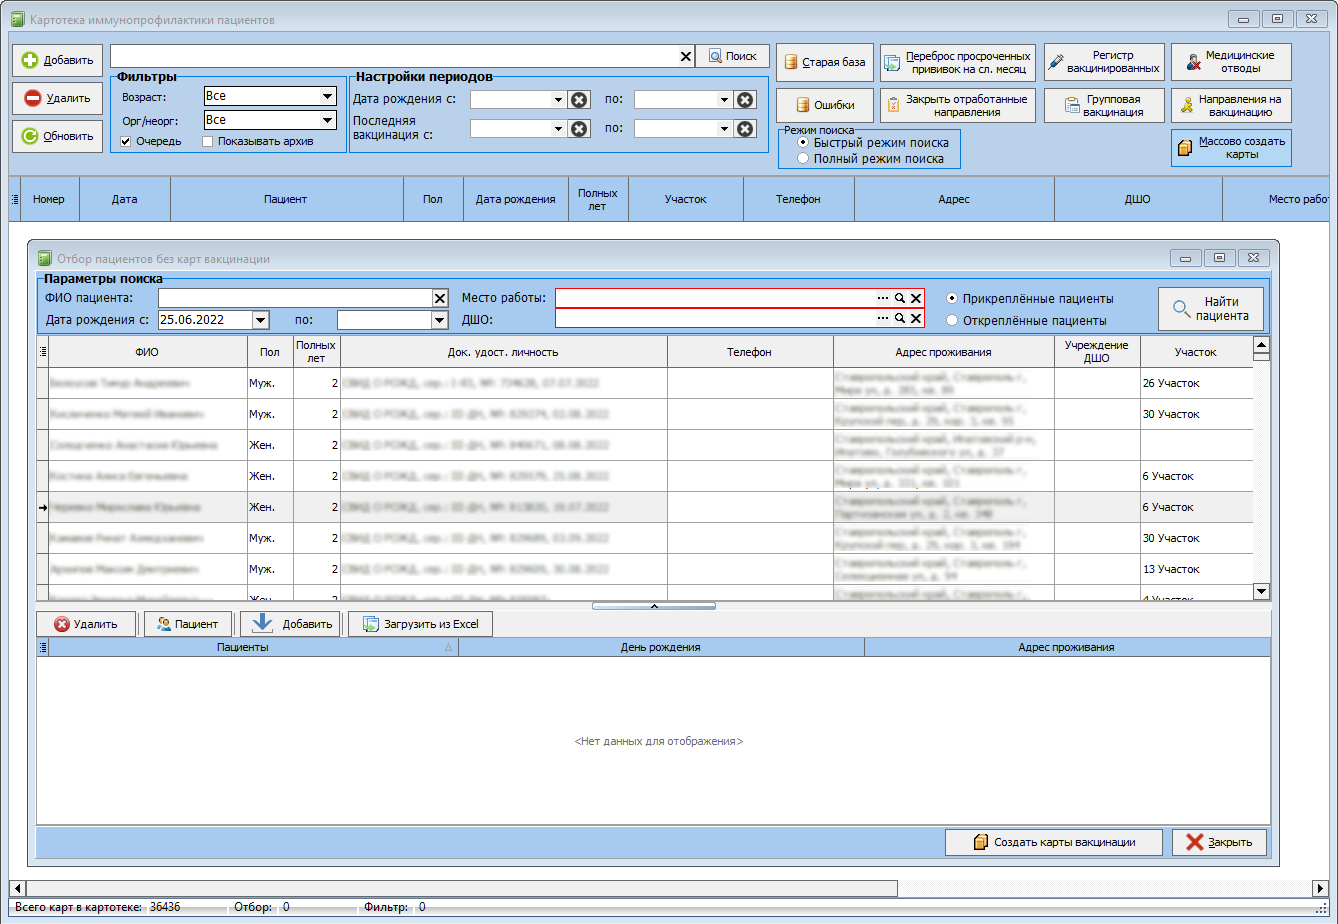Screen dimensions: 1338x924
Task: Click up arrow of patient list scrollbar
Action: click(1261, 345)
